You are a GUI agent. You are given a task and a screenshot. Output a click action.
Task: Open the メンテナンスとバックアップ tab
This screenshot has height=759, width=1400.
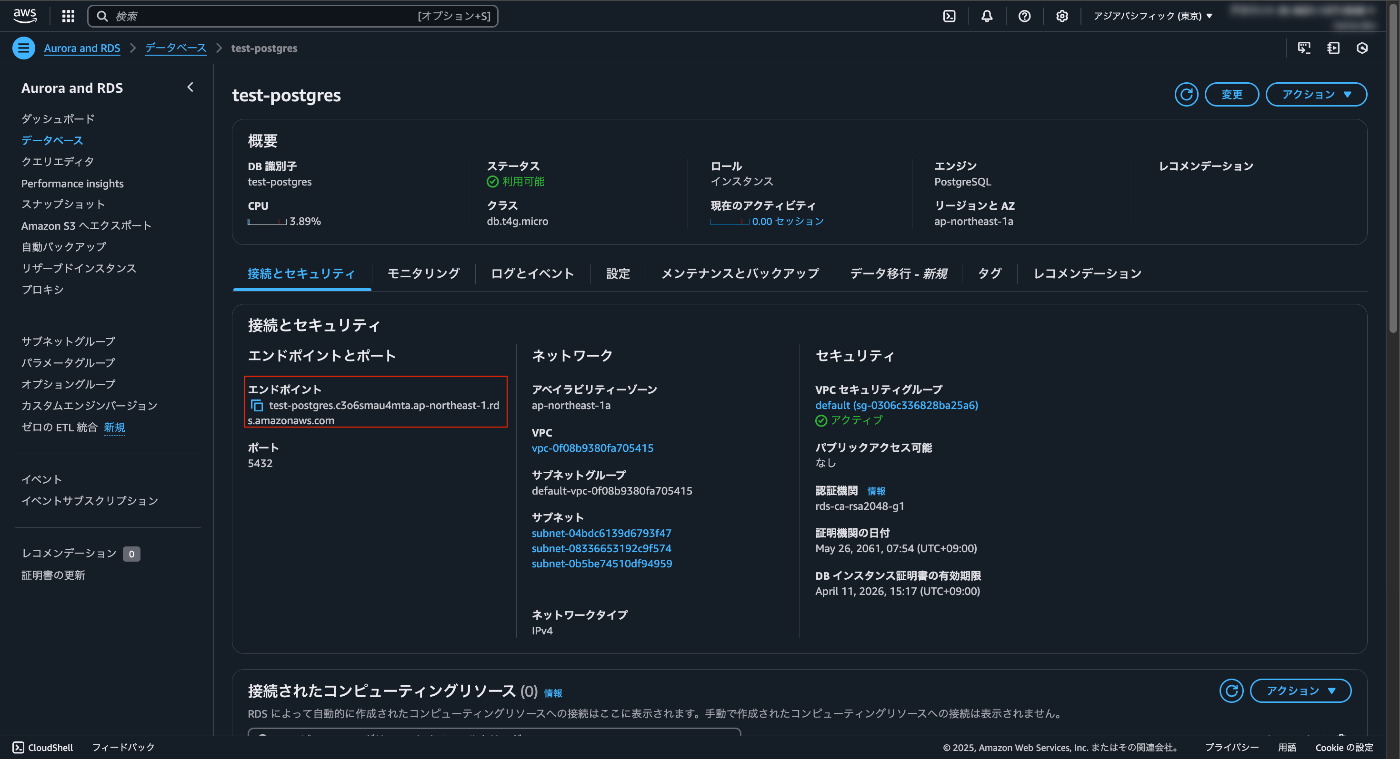(740, 273)
